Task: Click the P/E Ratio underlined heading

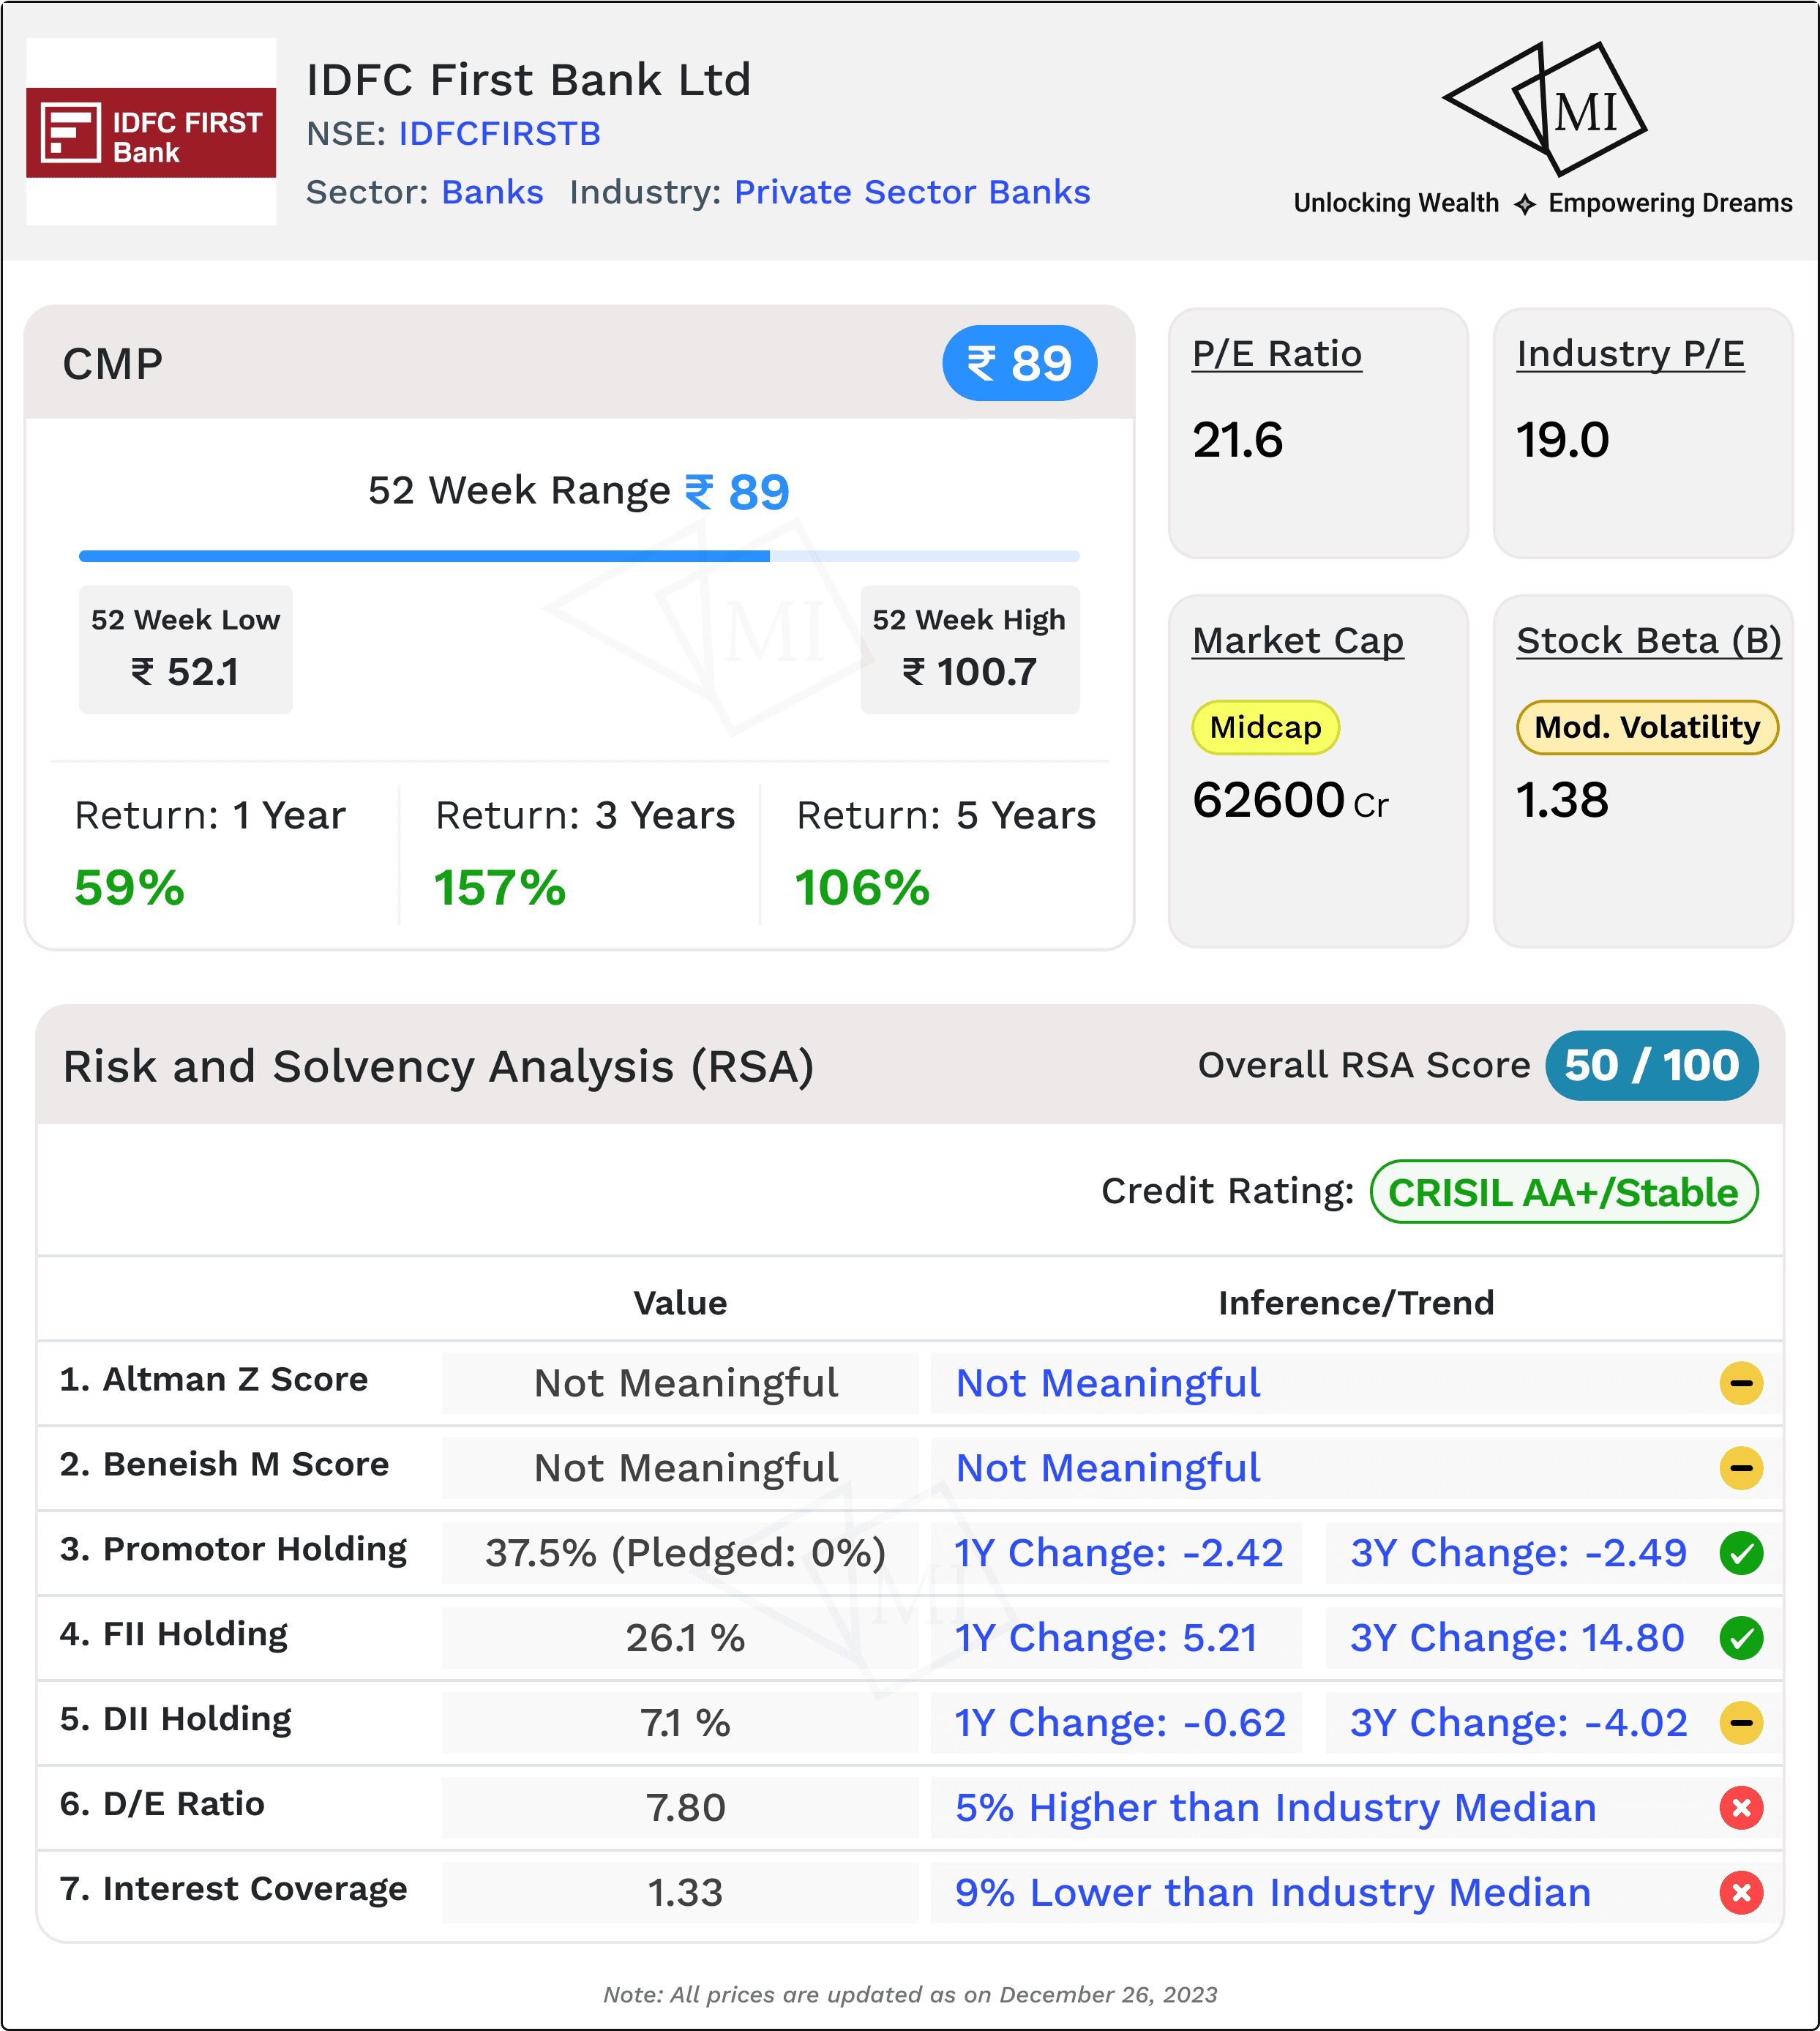Action: (1277, 354)
